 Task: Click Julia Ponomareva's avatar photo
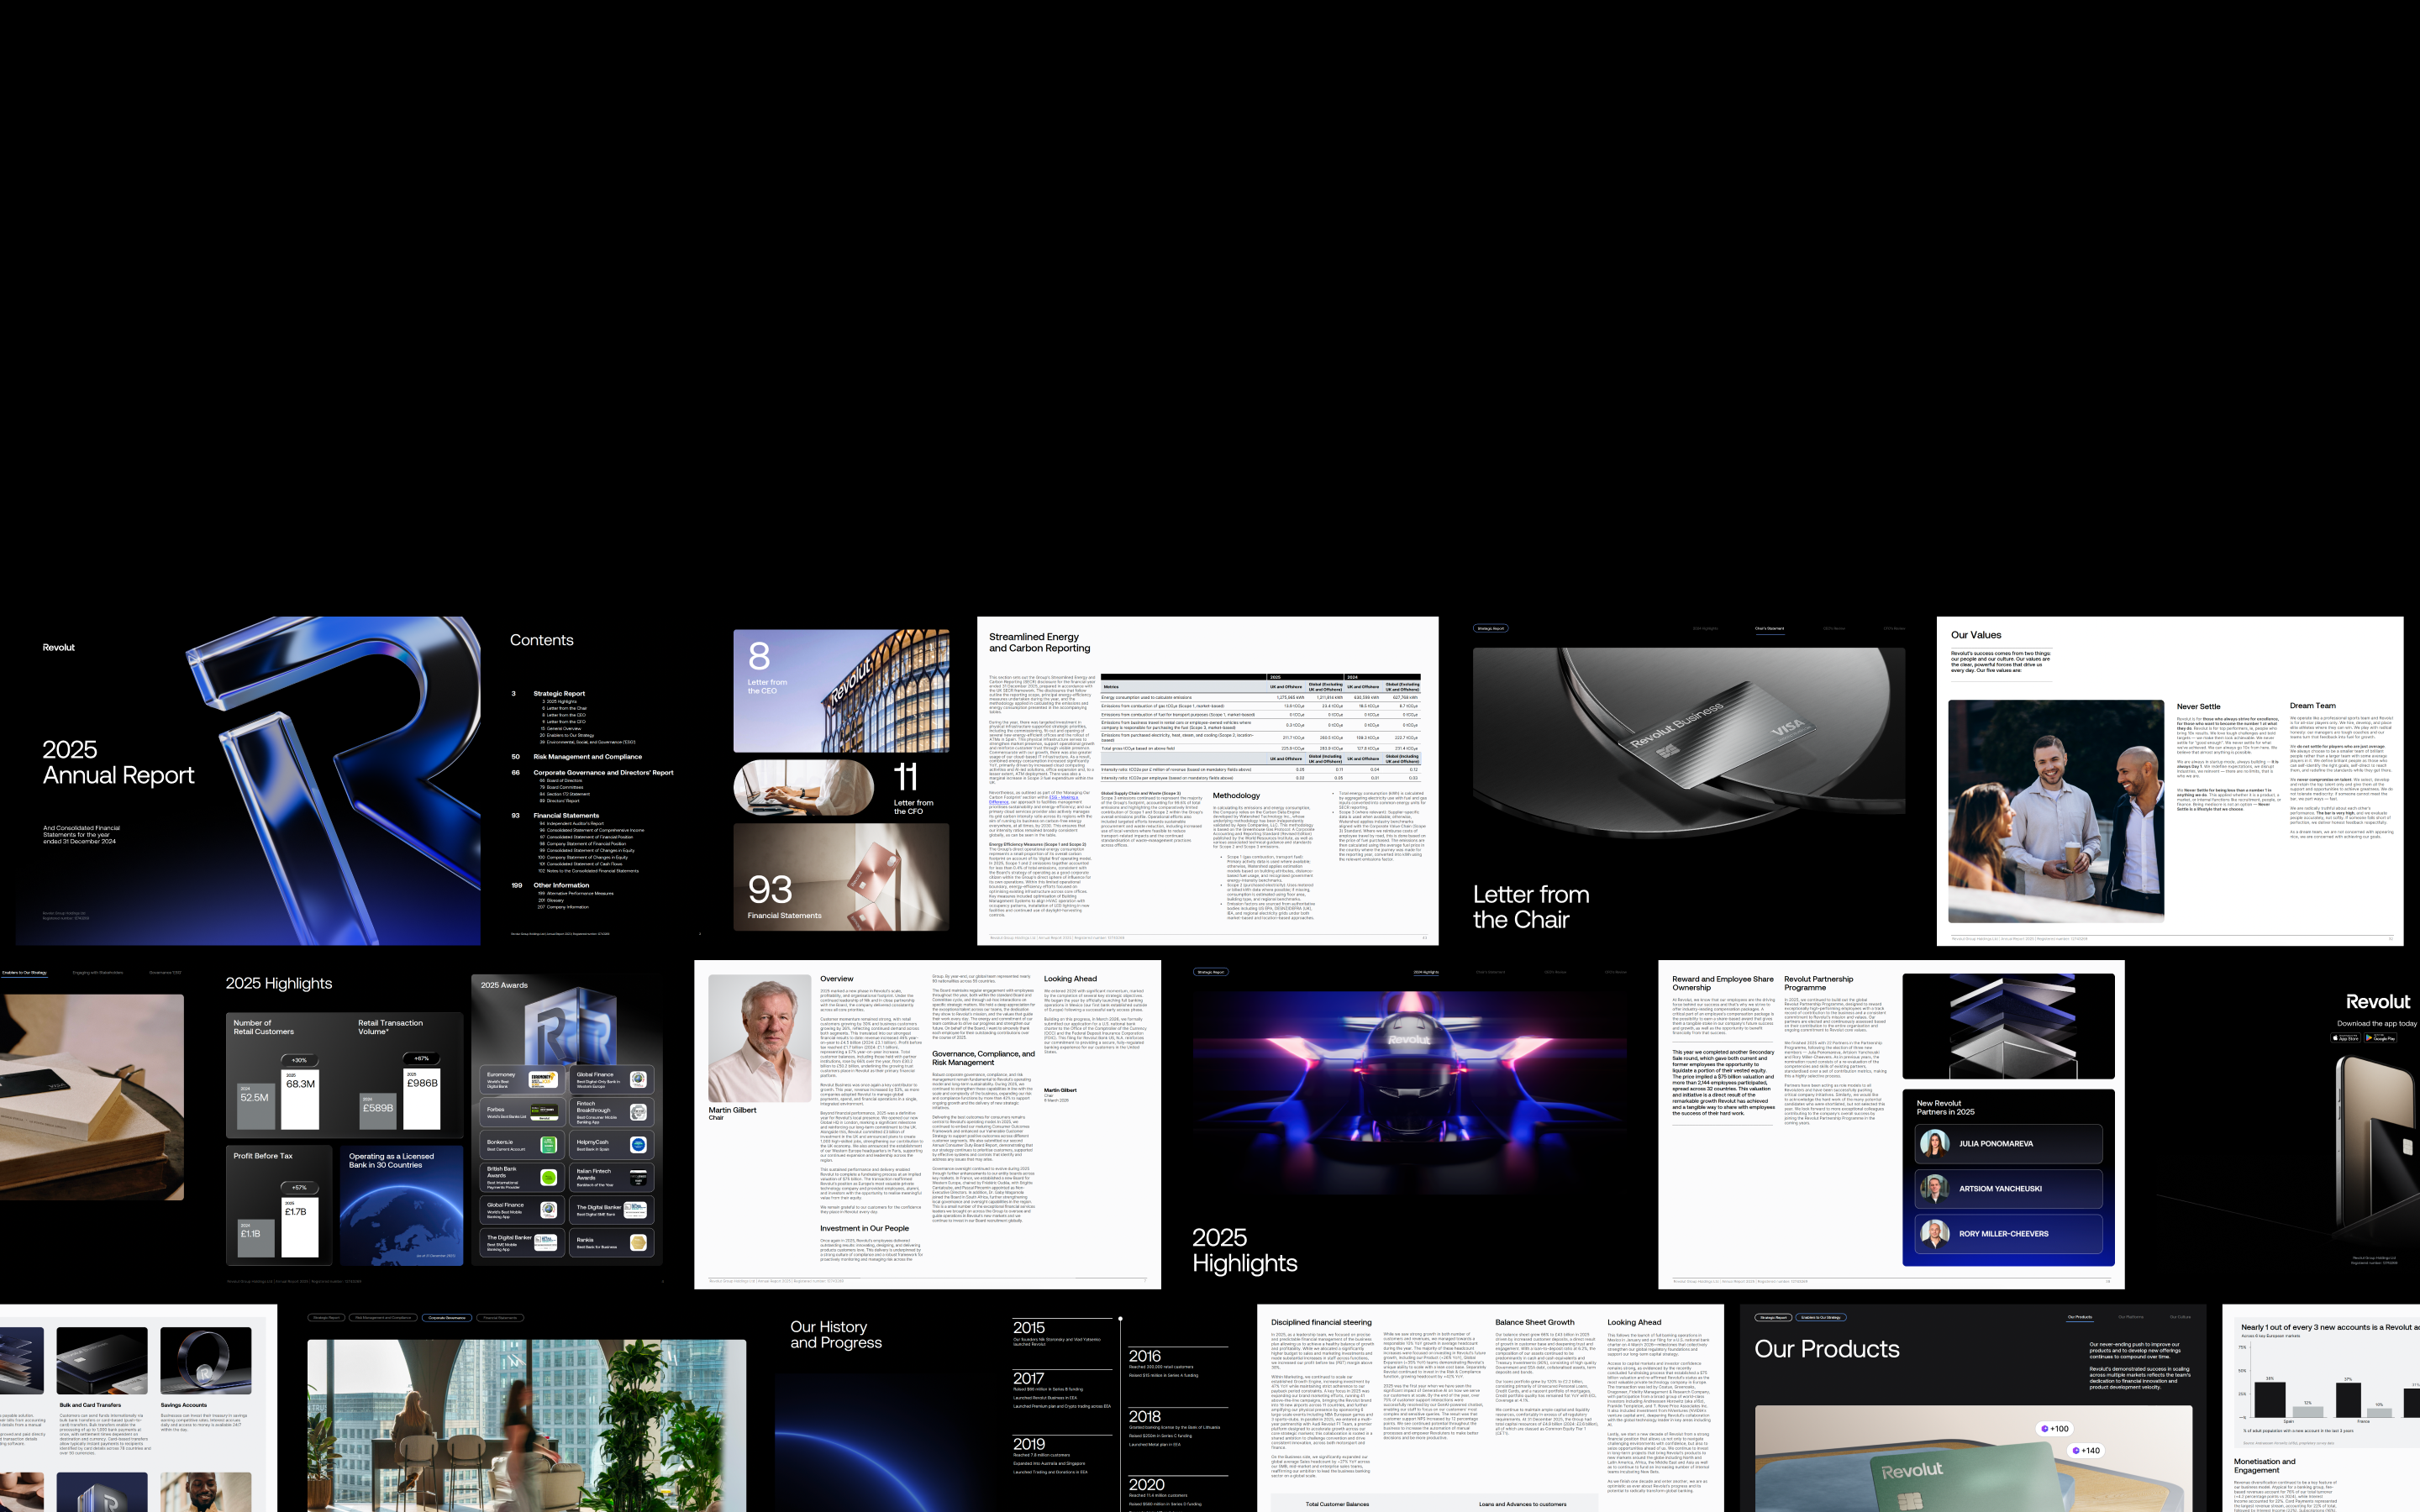(1934, 1143)
